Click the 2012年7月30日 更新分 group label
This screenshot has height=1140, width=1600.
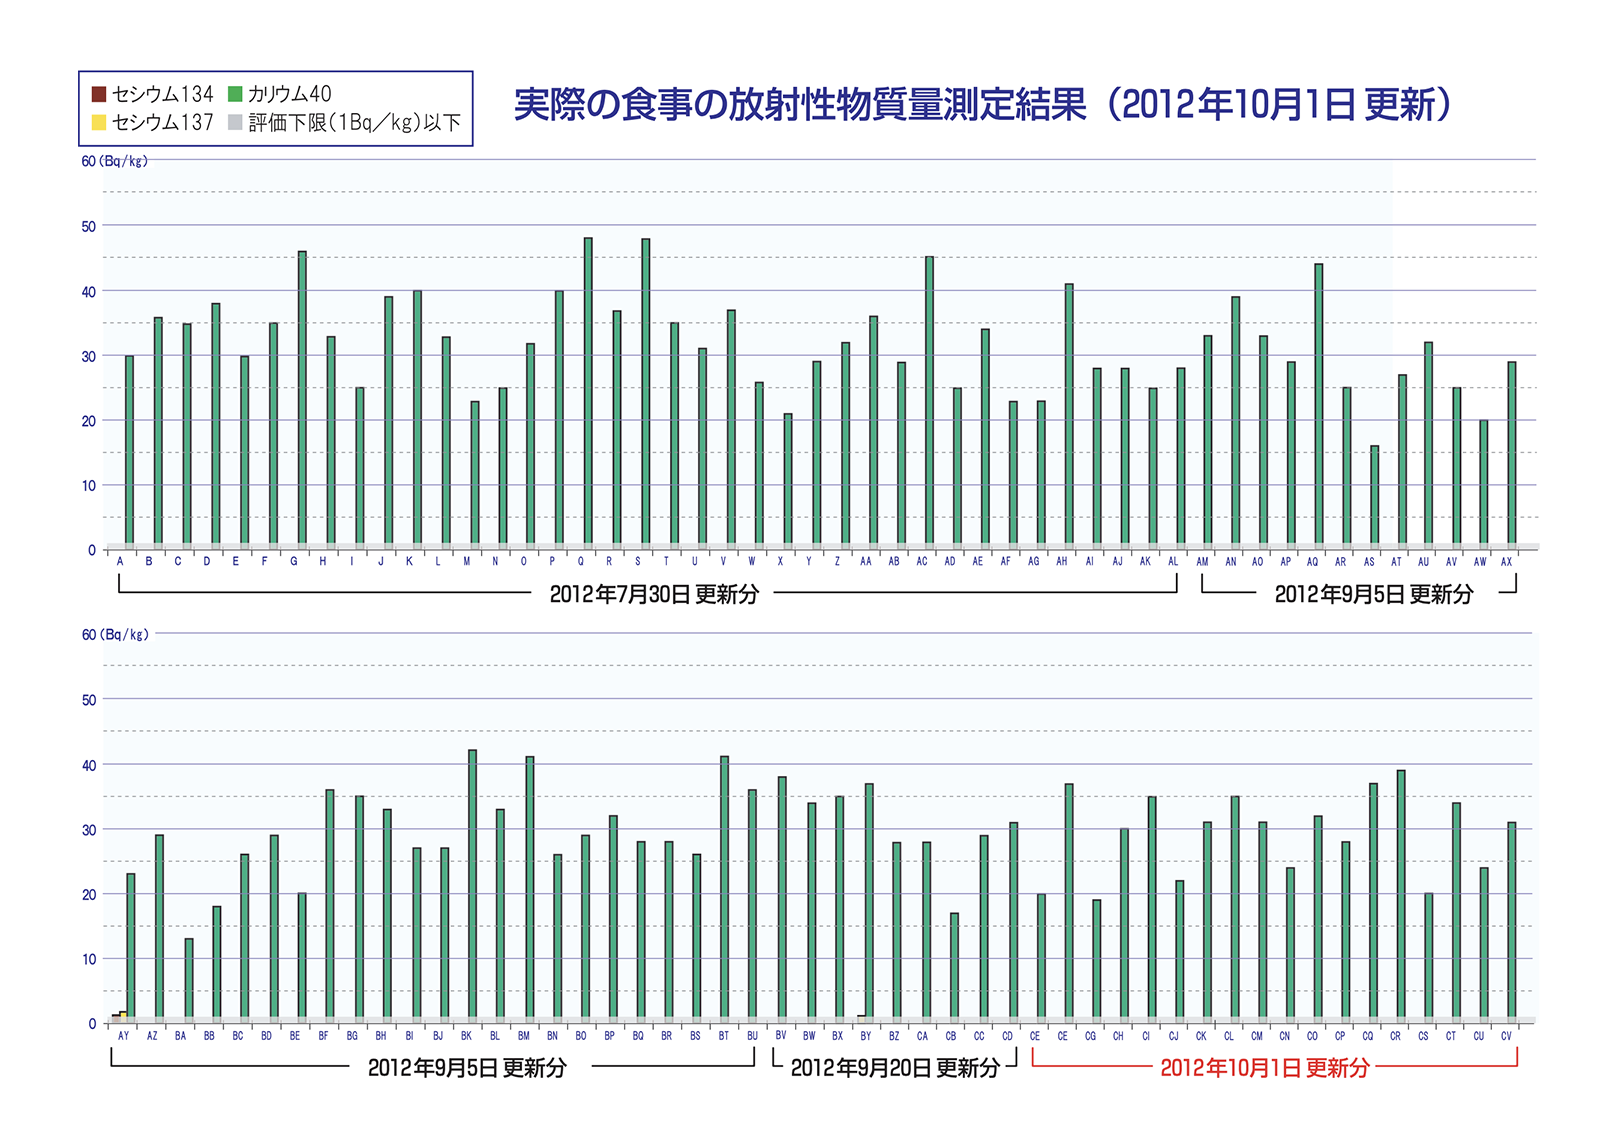654,594
